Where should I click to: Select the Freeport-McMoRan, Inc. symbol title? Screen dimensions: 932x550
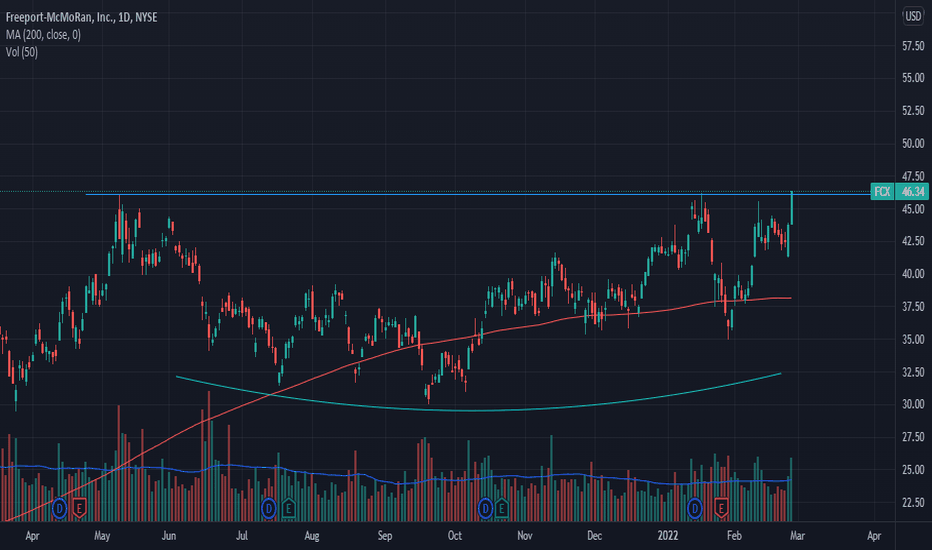click(81, 17)
